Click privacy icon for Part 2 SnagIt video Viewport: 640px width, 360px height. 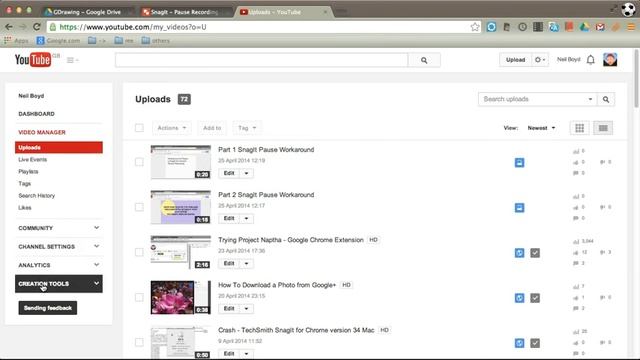point(519,208)
